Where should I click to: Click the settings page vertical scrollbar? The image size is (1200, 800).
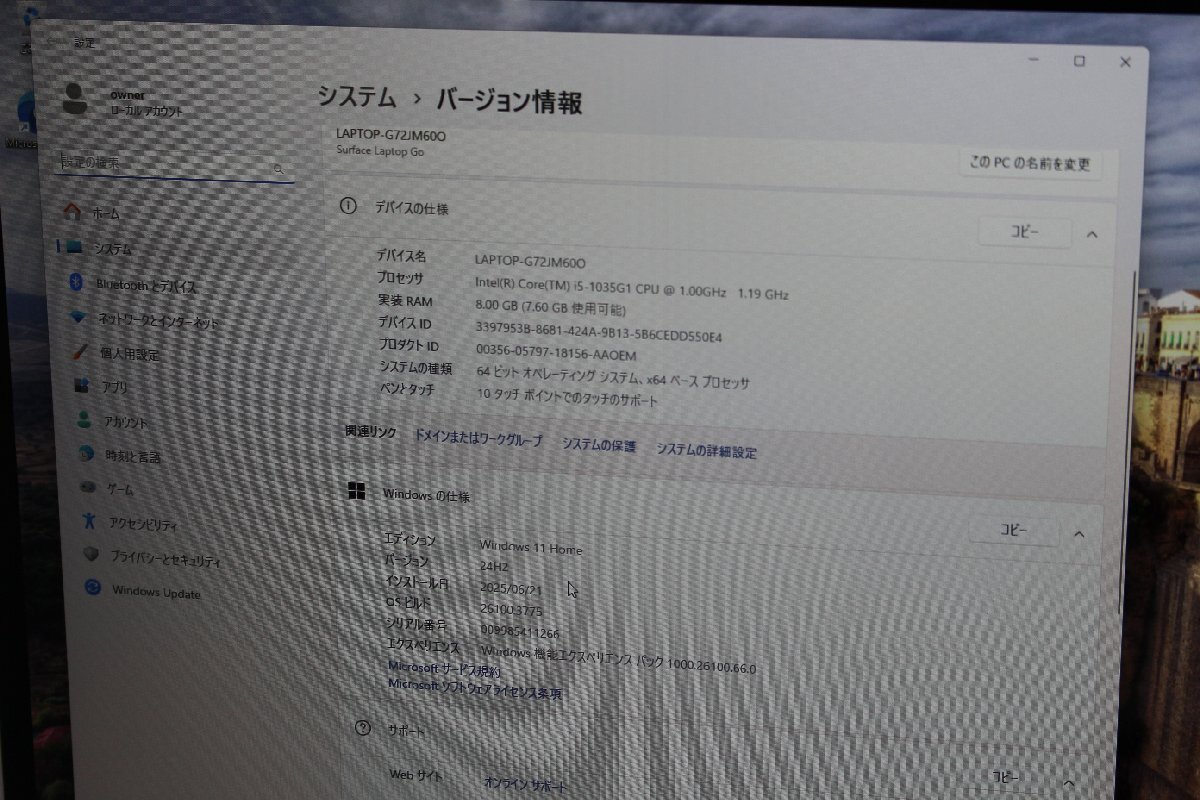coord(1126,440)
